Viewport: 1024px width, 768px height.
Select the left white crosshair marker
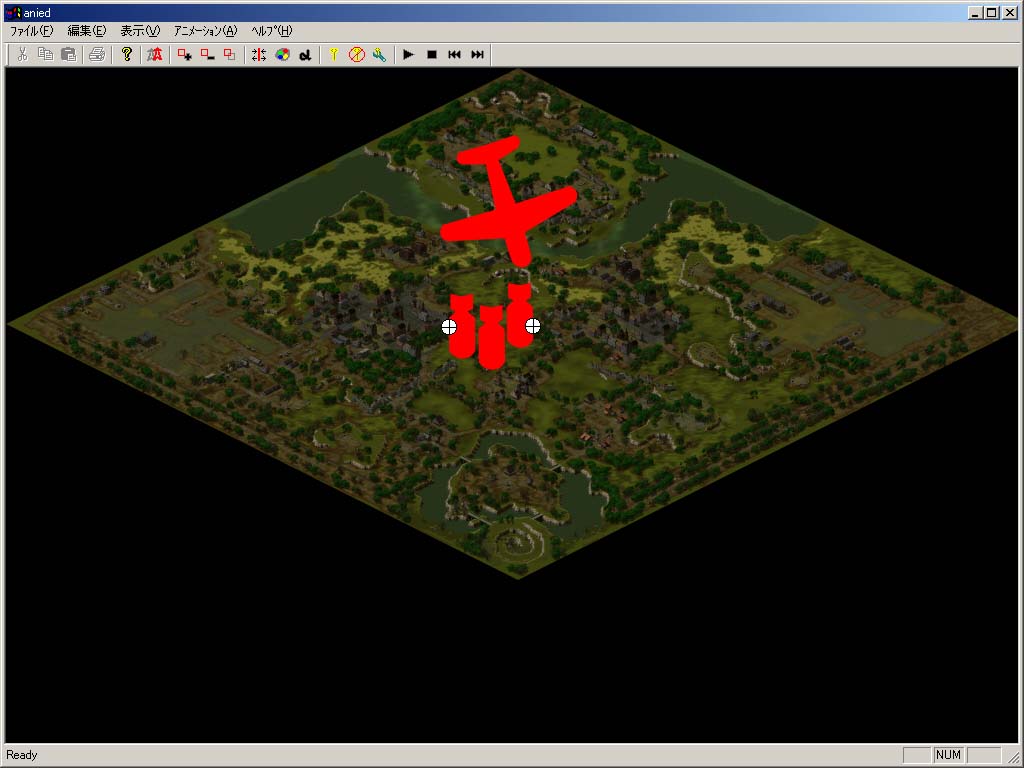pyautogui.click(x=449, y=327)
